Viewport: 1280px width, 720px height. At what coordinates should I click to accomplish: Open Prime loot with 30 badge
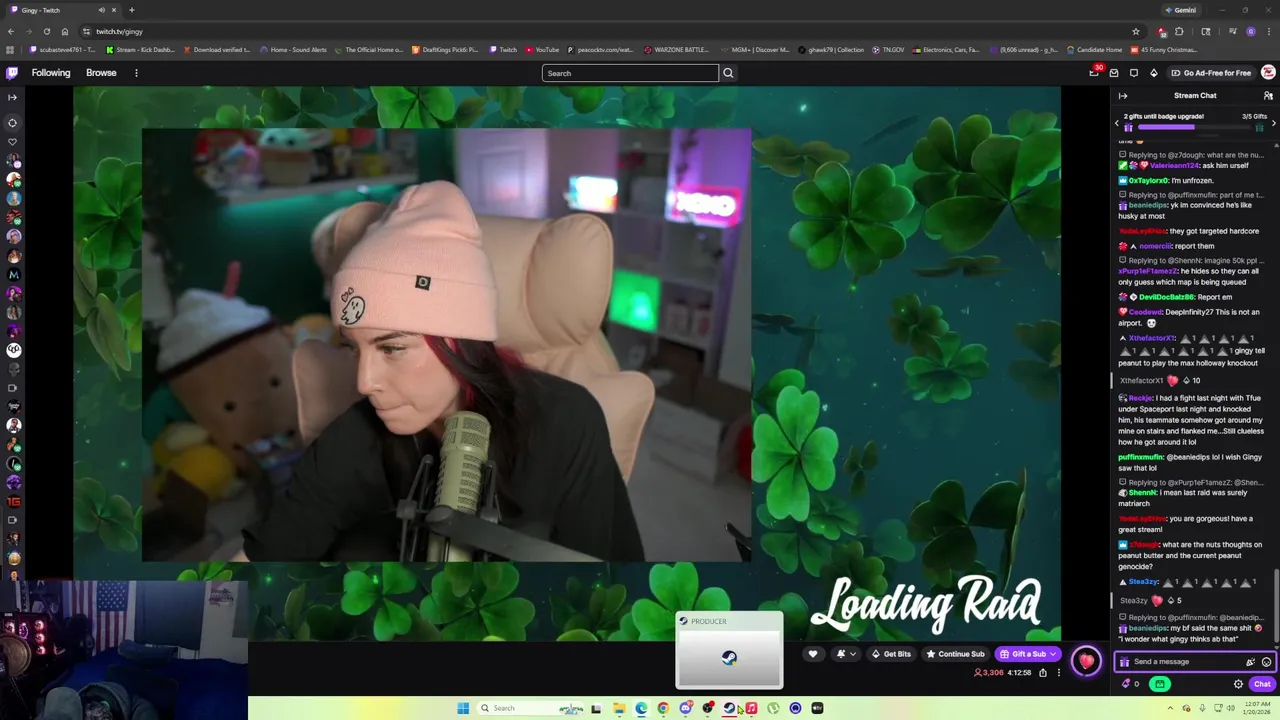1094,72
